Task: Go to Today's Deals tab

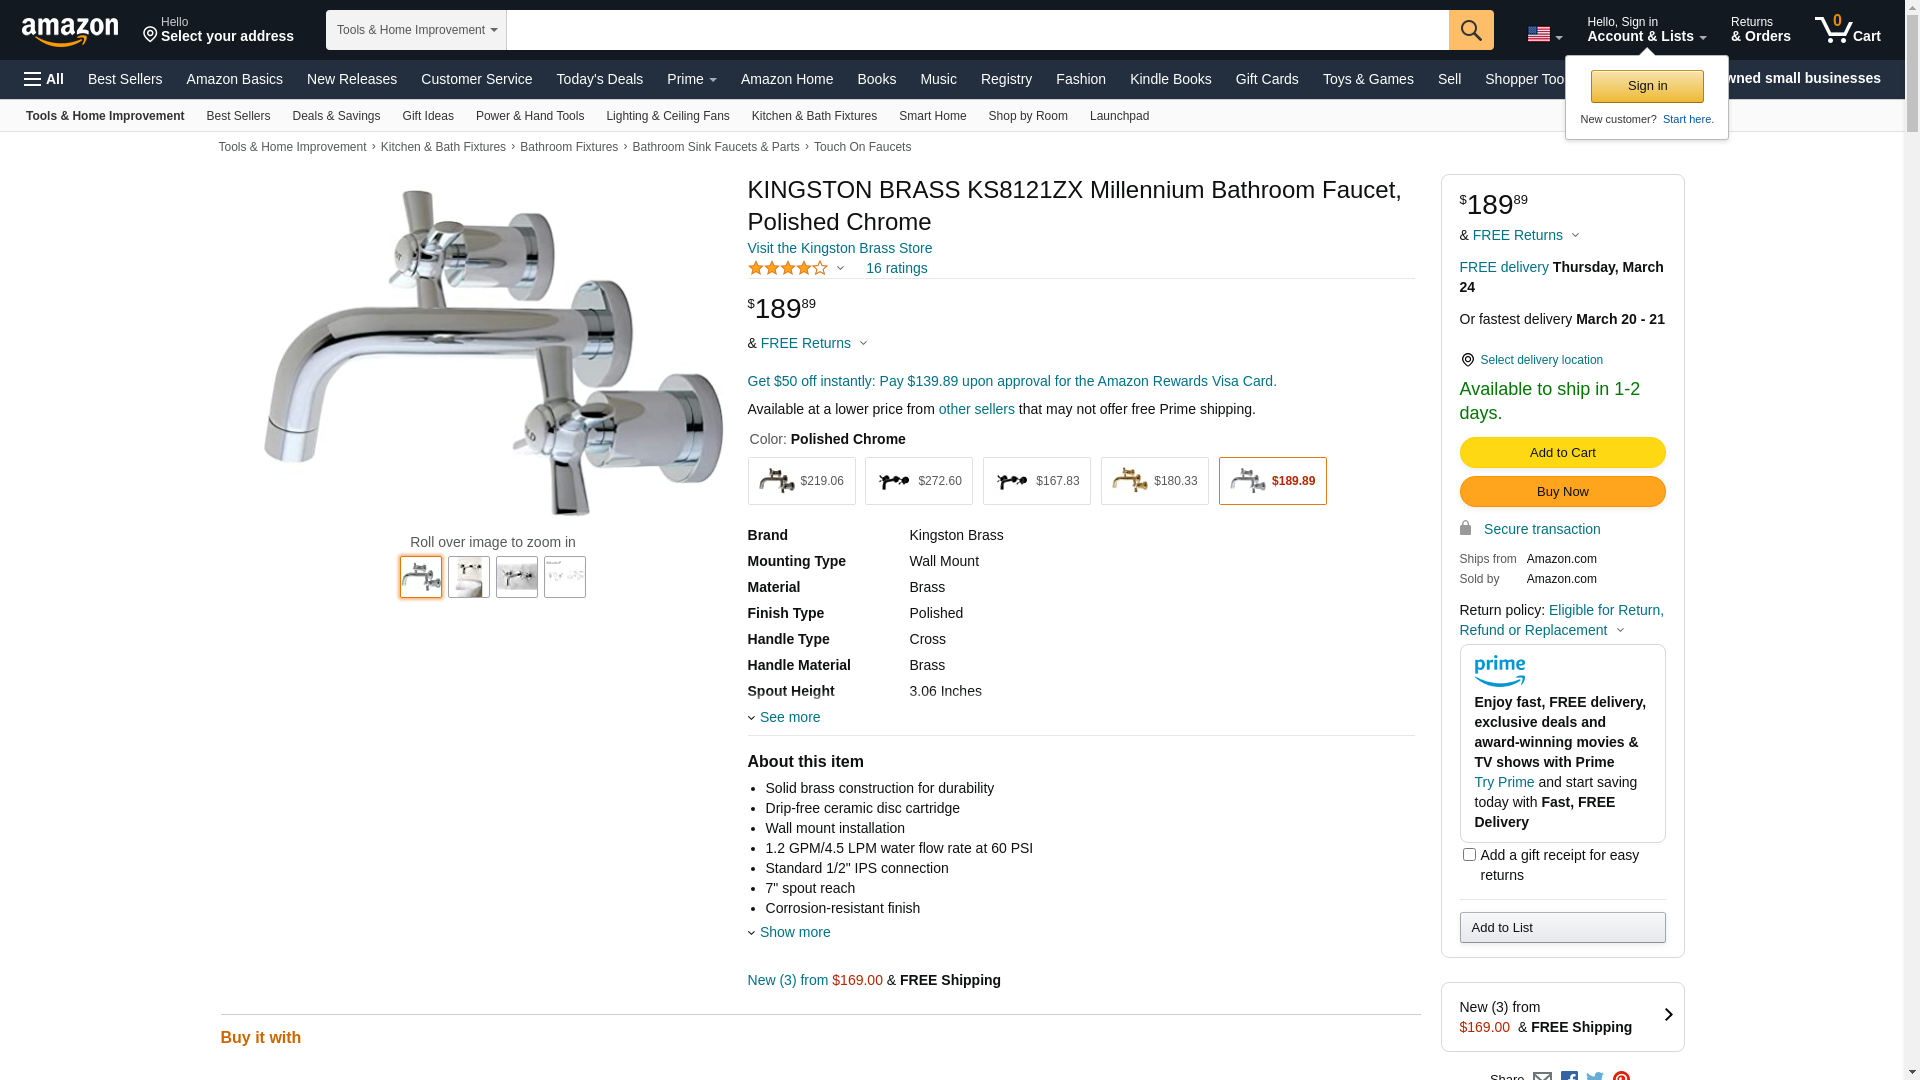Action: click(x=600, y=79)
